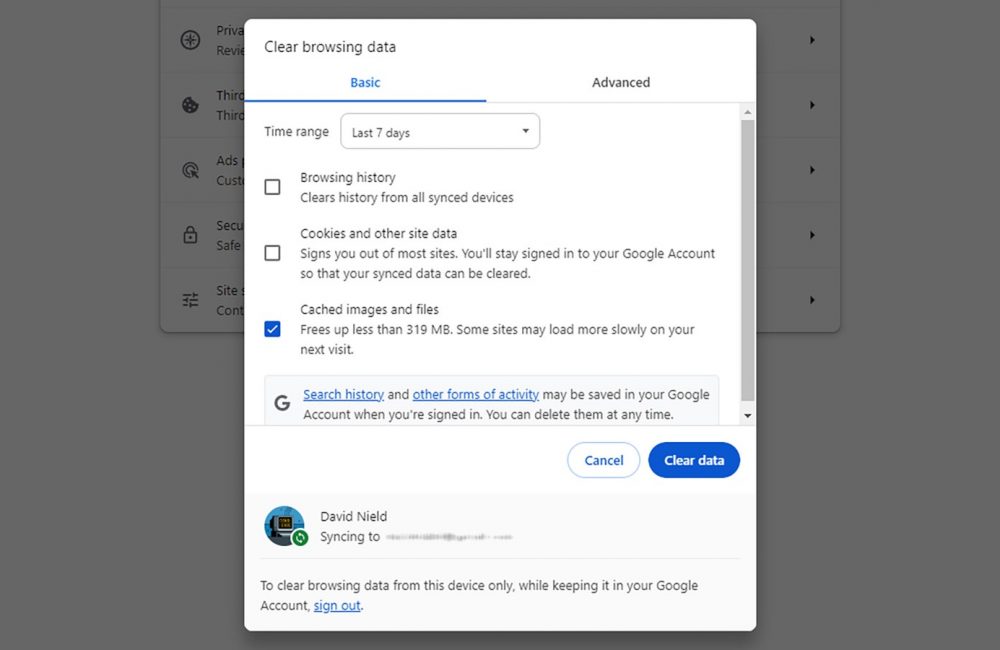Enable the Browsing history checkbox

(x=272, y=187)
